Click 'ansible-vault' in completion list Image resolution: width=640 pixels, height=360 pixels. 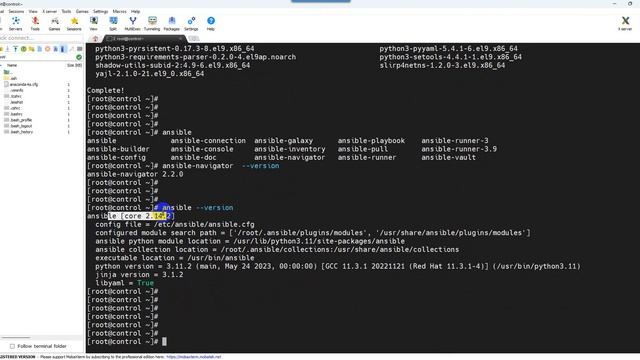pos(448,158)
